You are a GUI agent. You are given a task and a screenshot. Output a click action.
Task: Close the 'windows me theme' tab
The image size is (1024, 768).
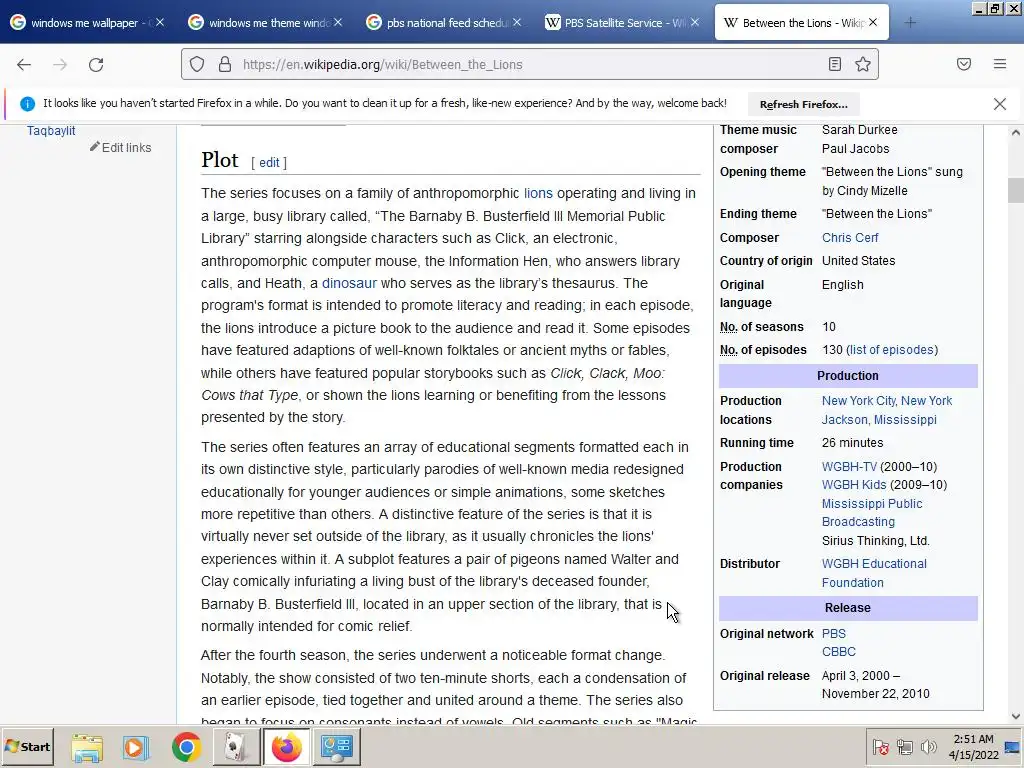[x=338, y=22]
